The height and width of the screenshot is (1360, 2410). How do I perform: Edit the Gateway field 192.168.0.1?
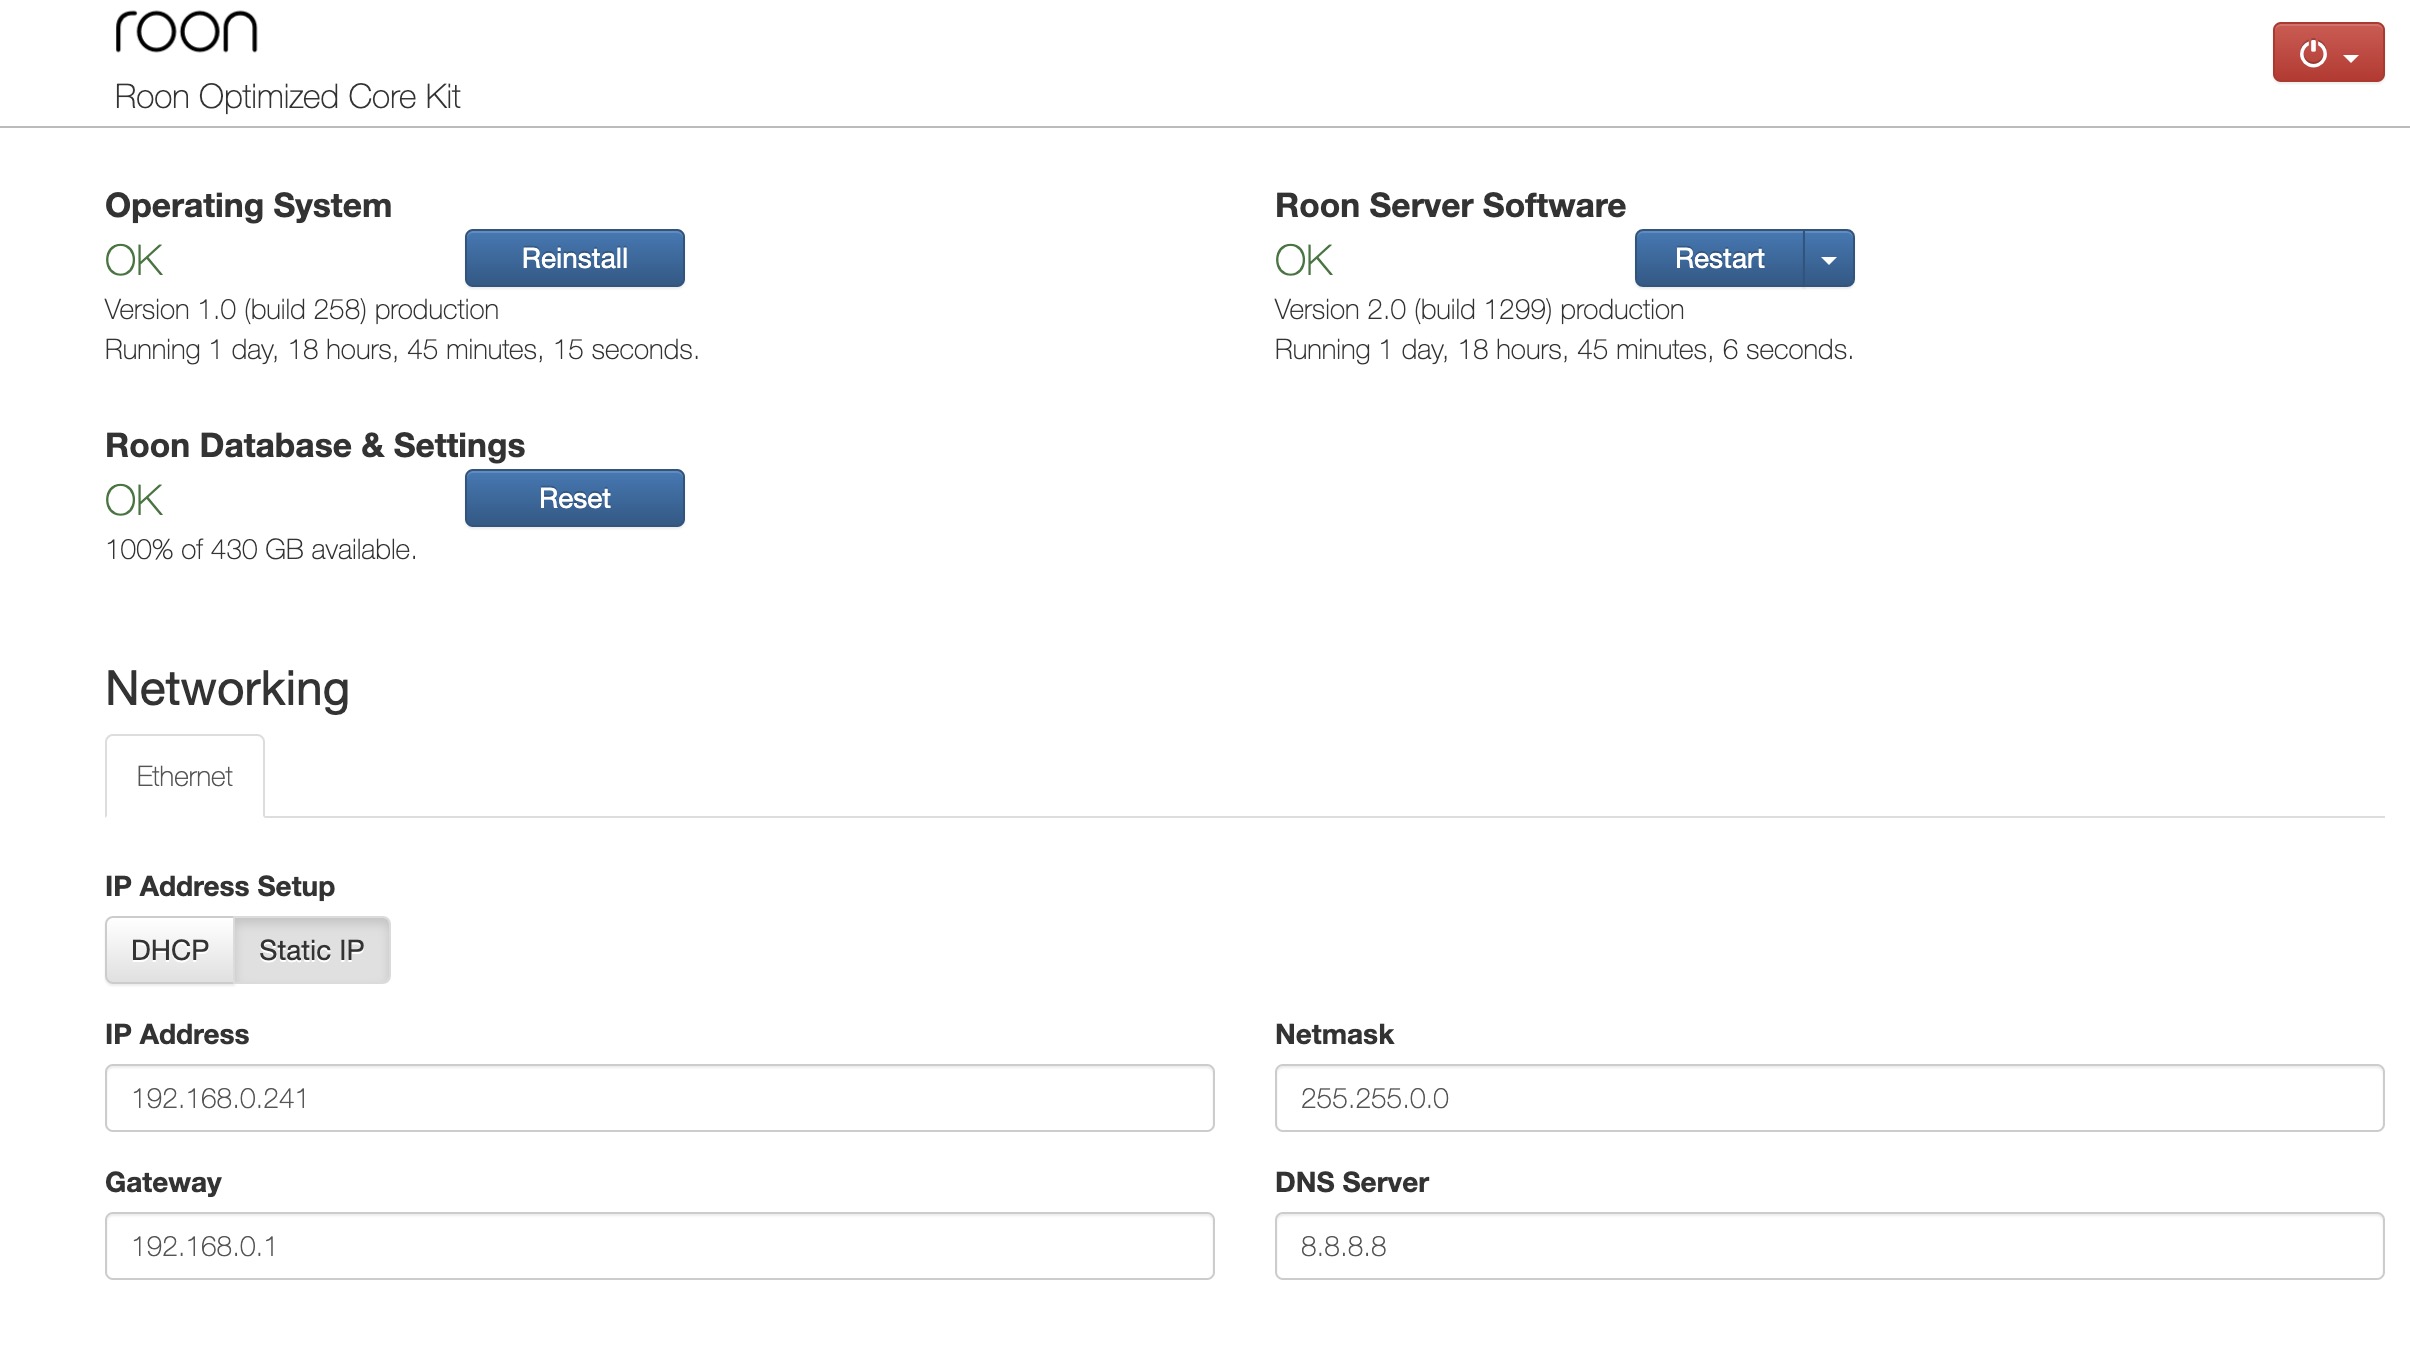(x=660, y=1246)
